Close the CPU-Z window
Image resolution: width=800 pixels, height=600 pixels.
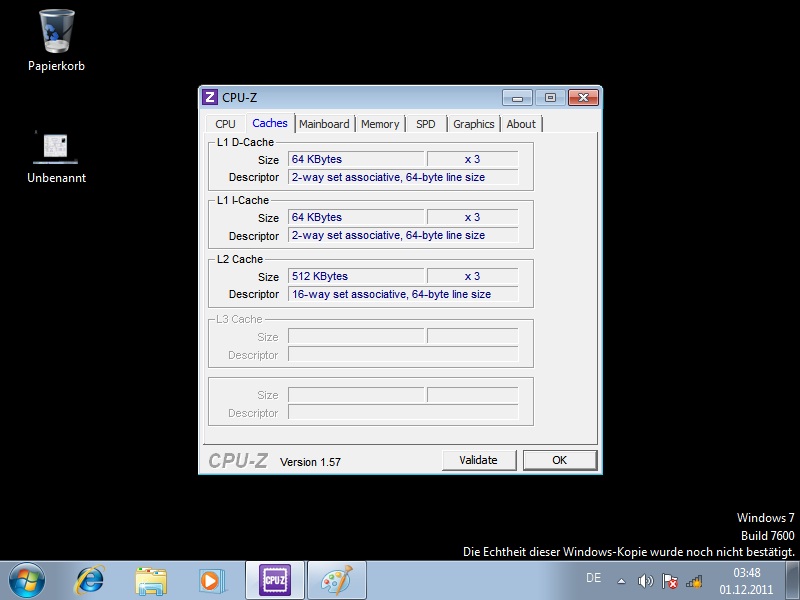pos(583,97)
